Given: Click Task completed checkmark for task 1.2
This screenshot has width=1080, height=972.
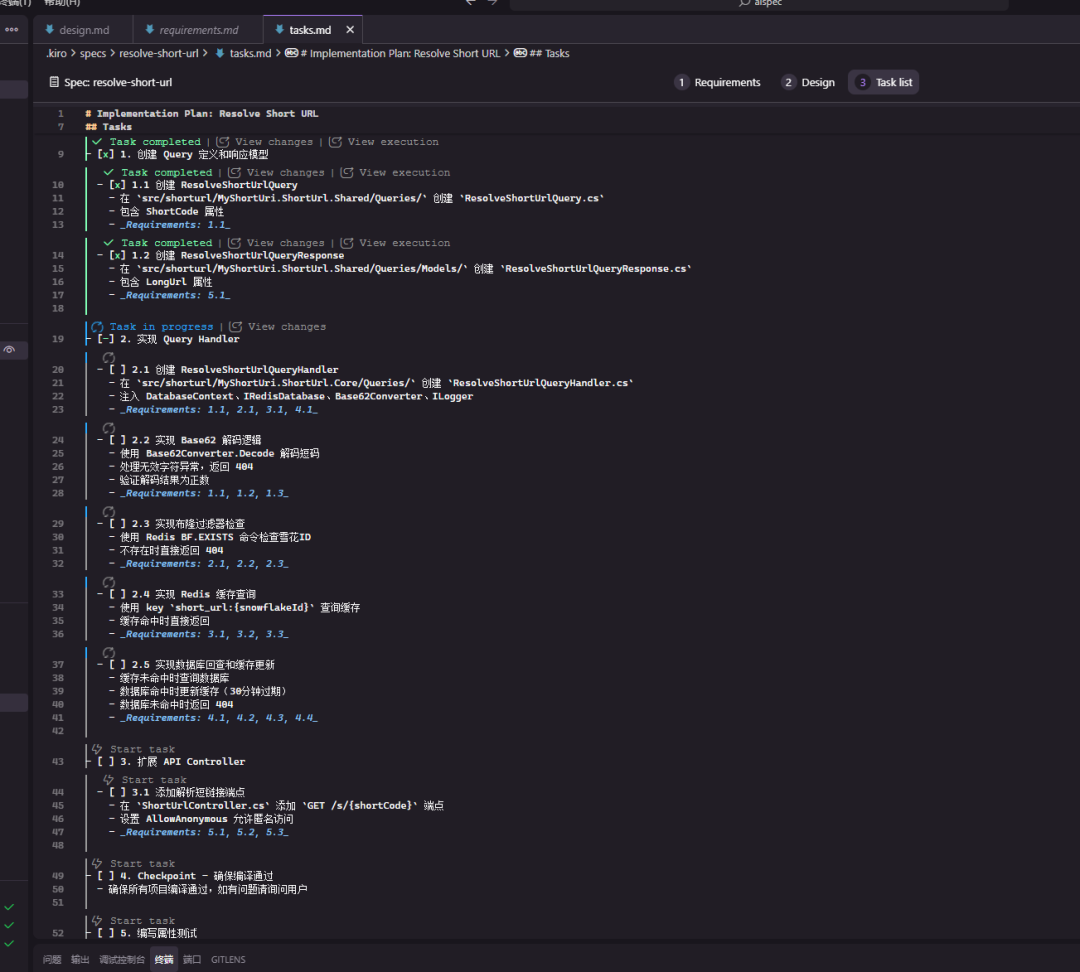Looking at the screenshot, I should pyautogui.click(x=109, y=242).
